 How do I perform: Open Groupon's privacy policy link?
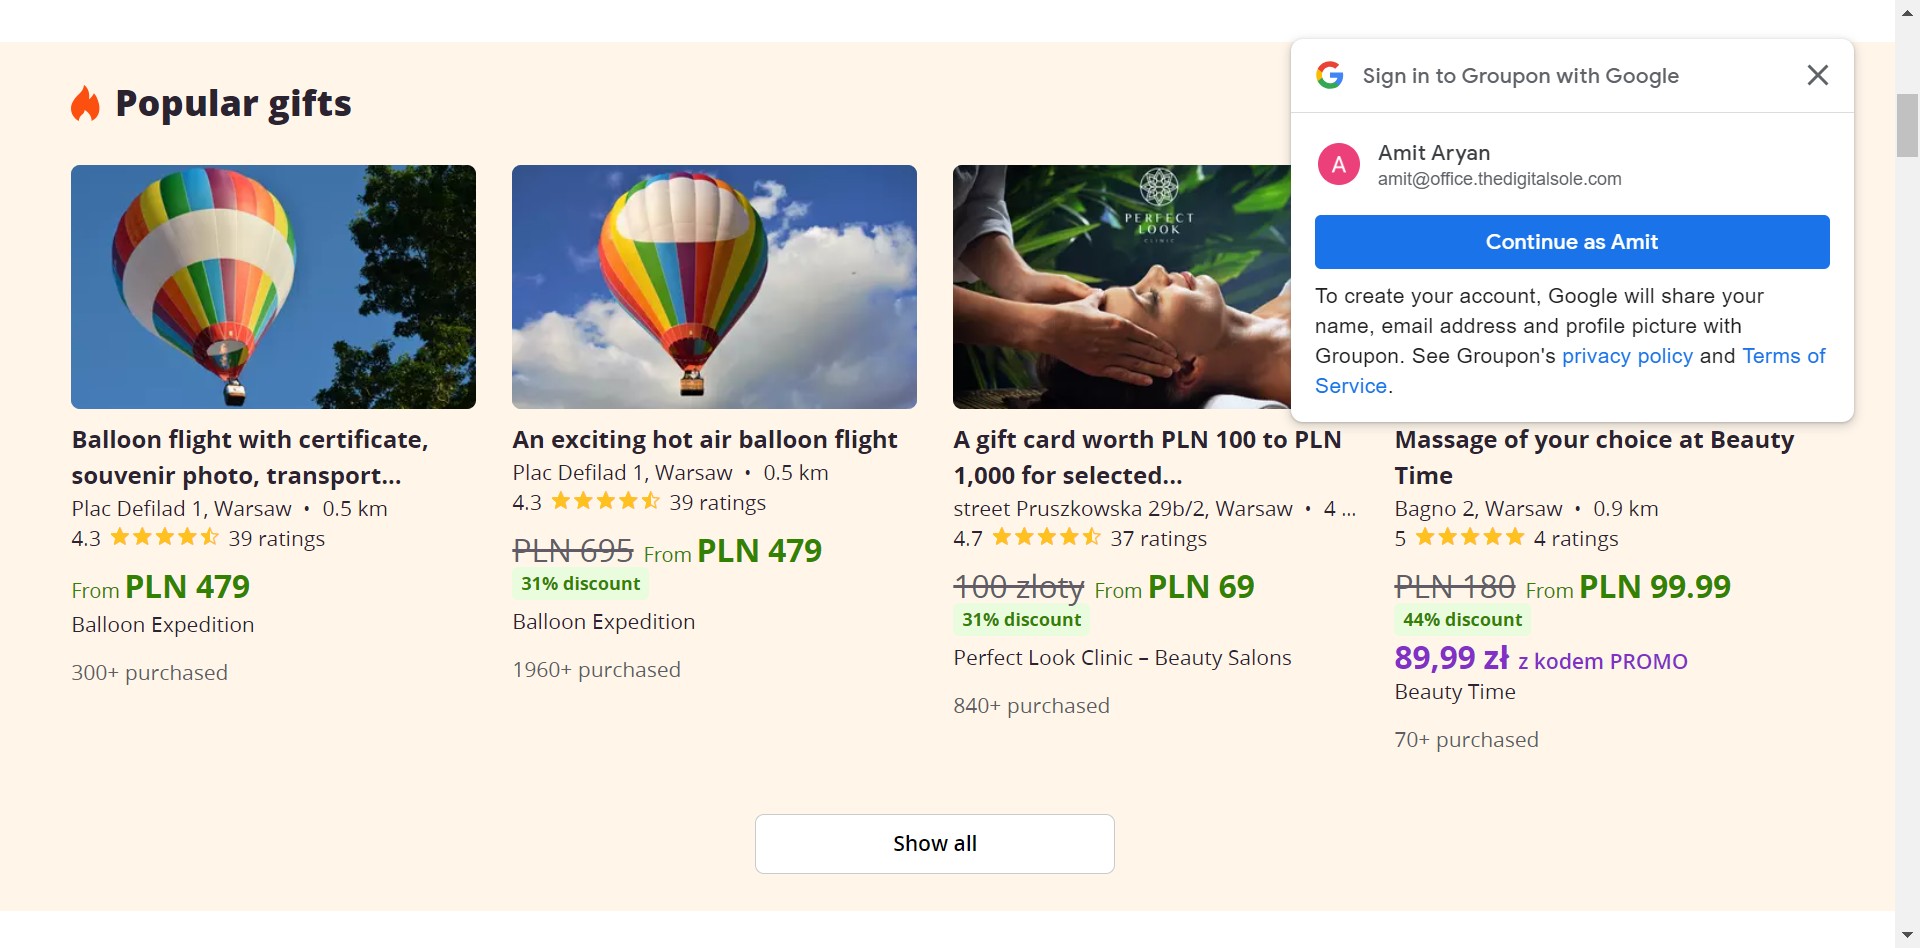click(1627, 357)
